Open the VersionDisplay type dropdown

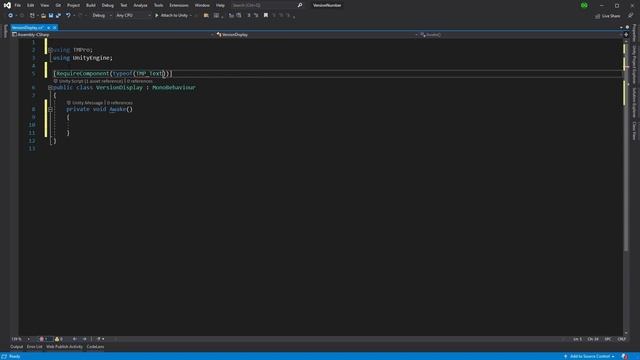pyautogui.click(x=317, y=35)
